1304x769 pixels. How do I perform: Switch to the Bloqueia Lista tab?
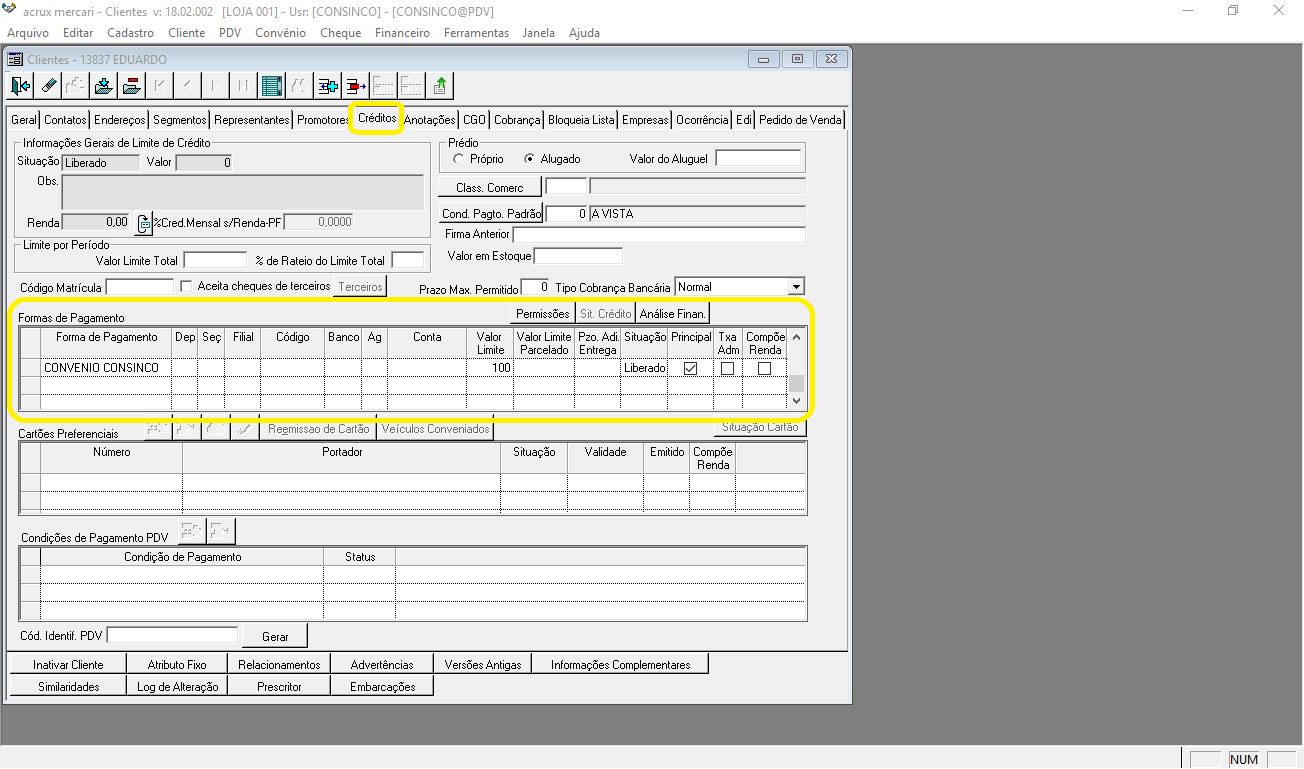581,120
